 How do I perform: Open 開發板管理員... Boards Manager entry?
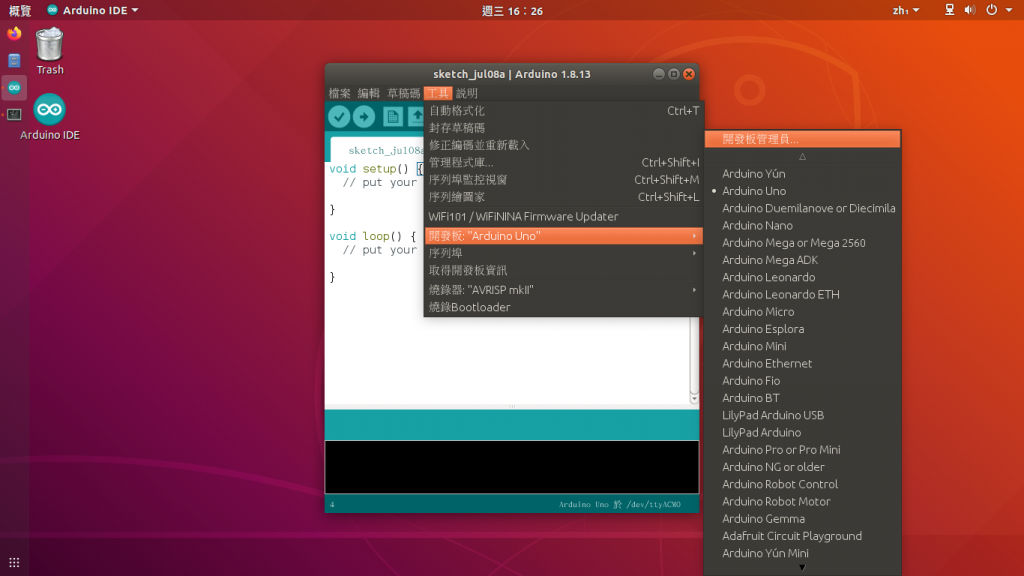[803, 139]
